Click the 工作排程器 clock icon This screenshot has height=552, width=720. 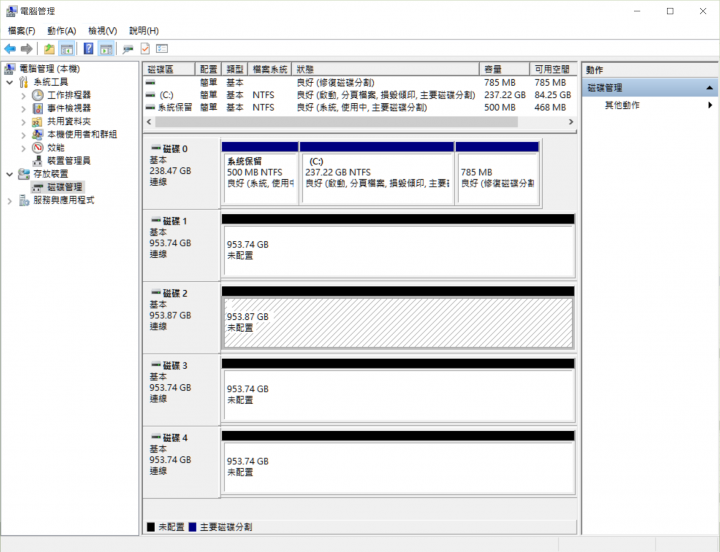[x=38, y=95]
